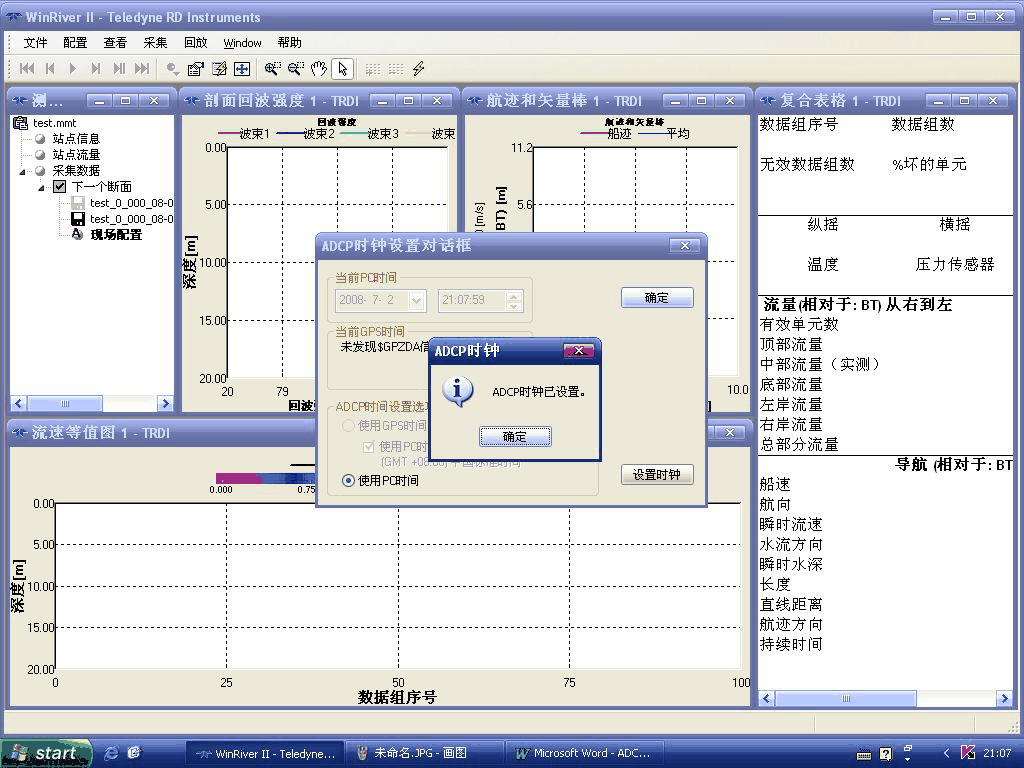Toggle the 下一个断面 checkbox in the tree
1024x768 pixels.
point(60,187)
